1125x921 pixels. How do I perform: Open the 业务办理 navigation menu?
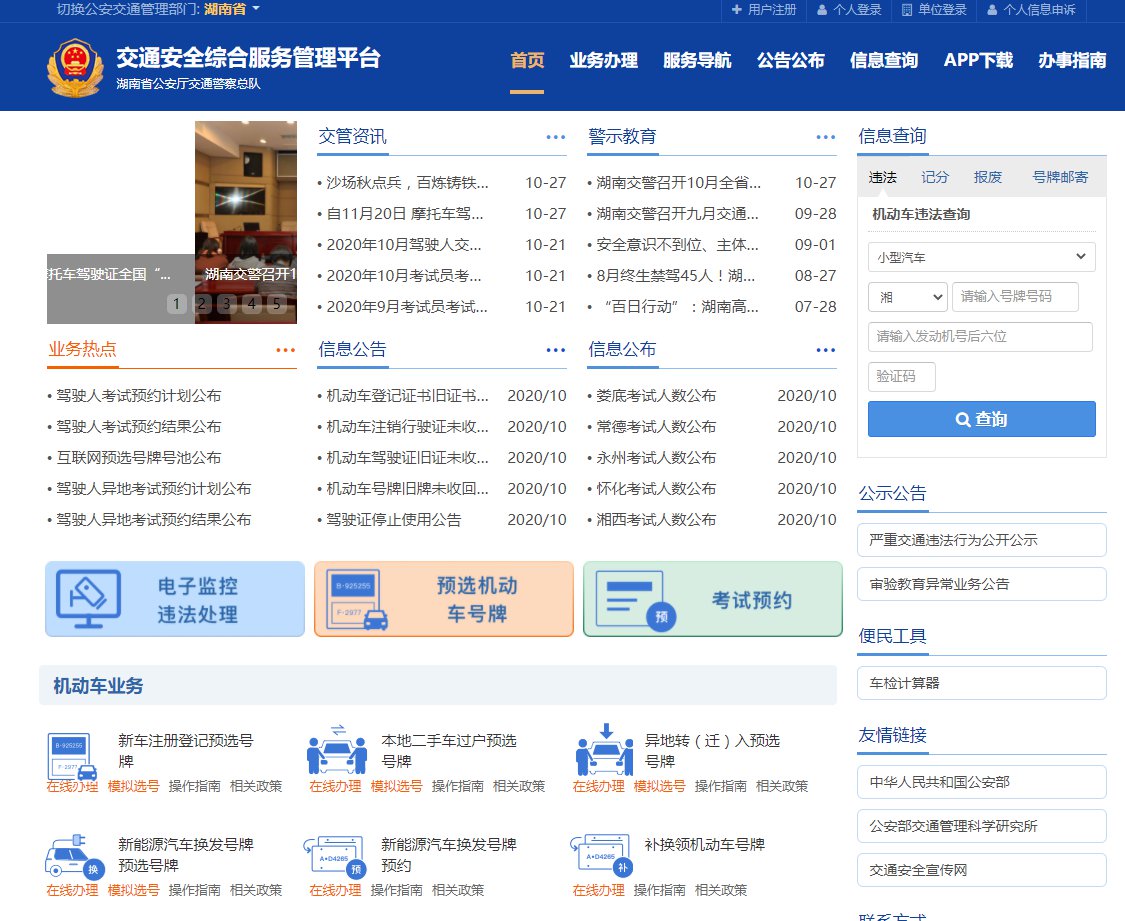tap(603, 60)
